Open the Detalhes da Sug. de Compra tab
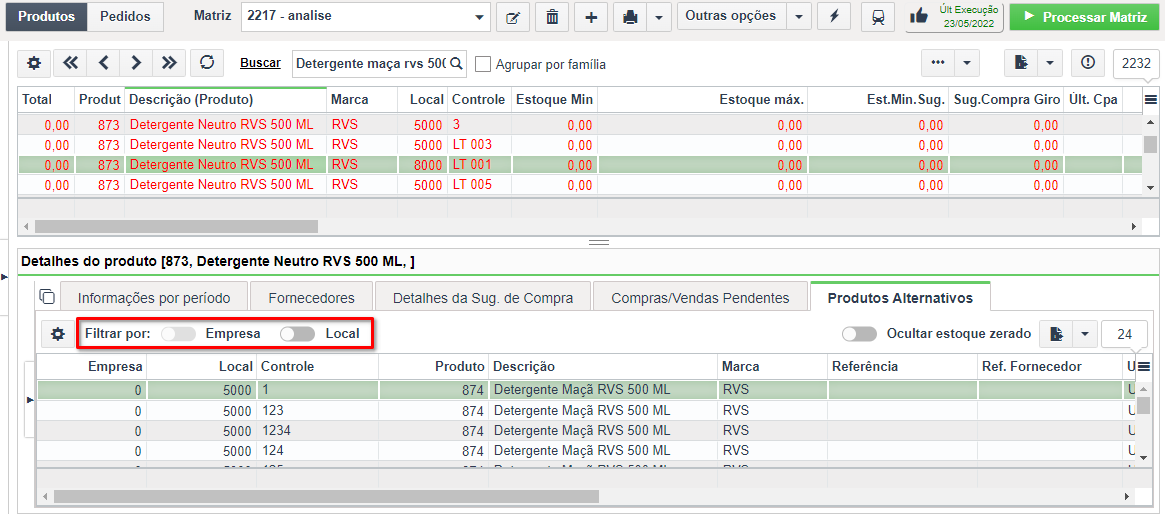 click(482, 298)
